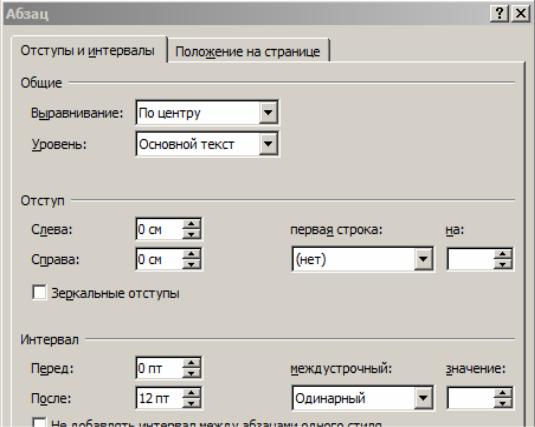Decrease the значение line spacing value
The image size is (535, 427).
[503, 403]
